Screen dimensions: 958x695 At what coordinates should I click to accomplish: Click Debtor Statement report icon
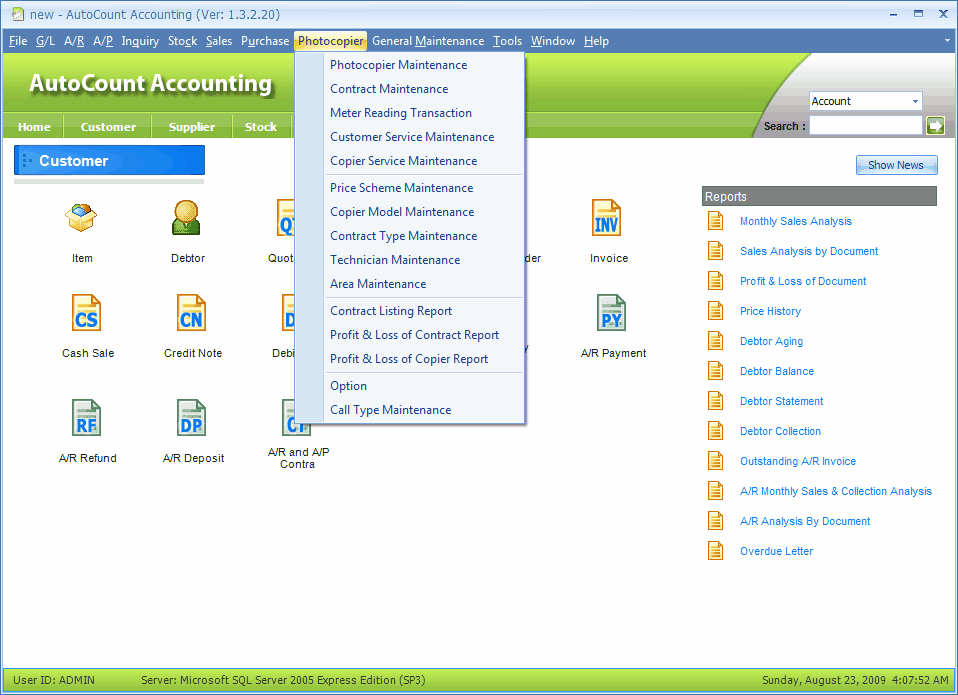point(715,401)
